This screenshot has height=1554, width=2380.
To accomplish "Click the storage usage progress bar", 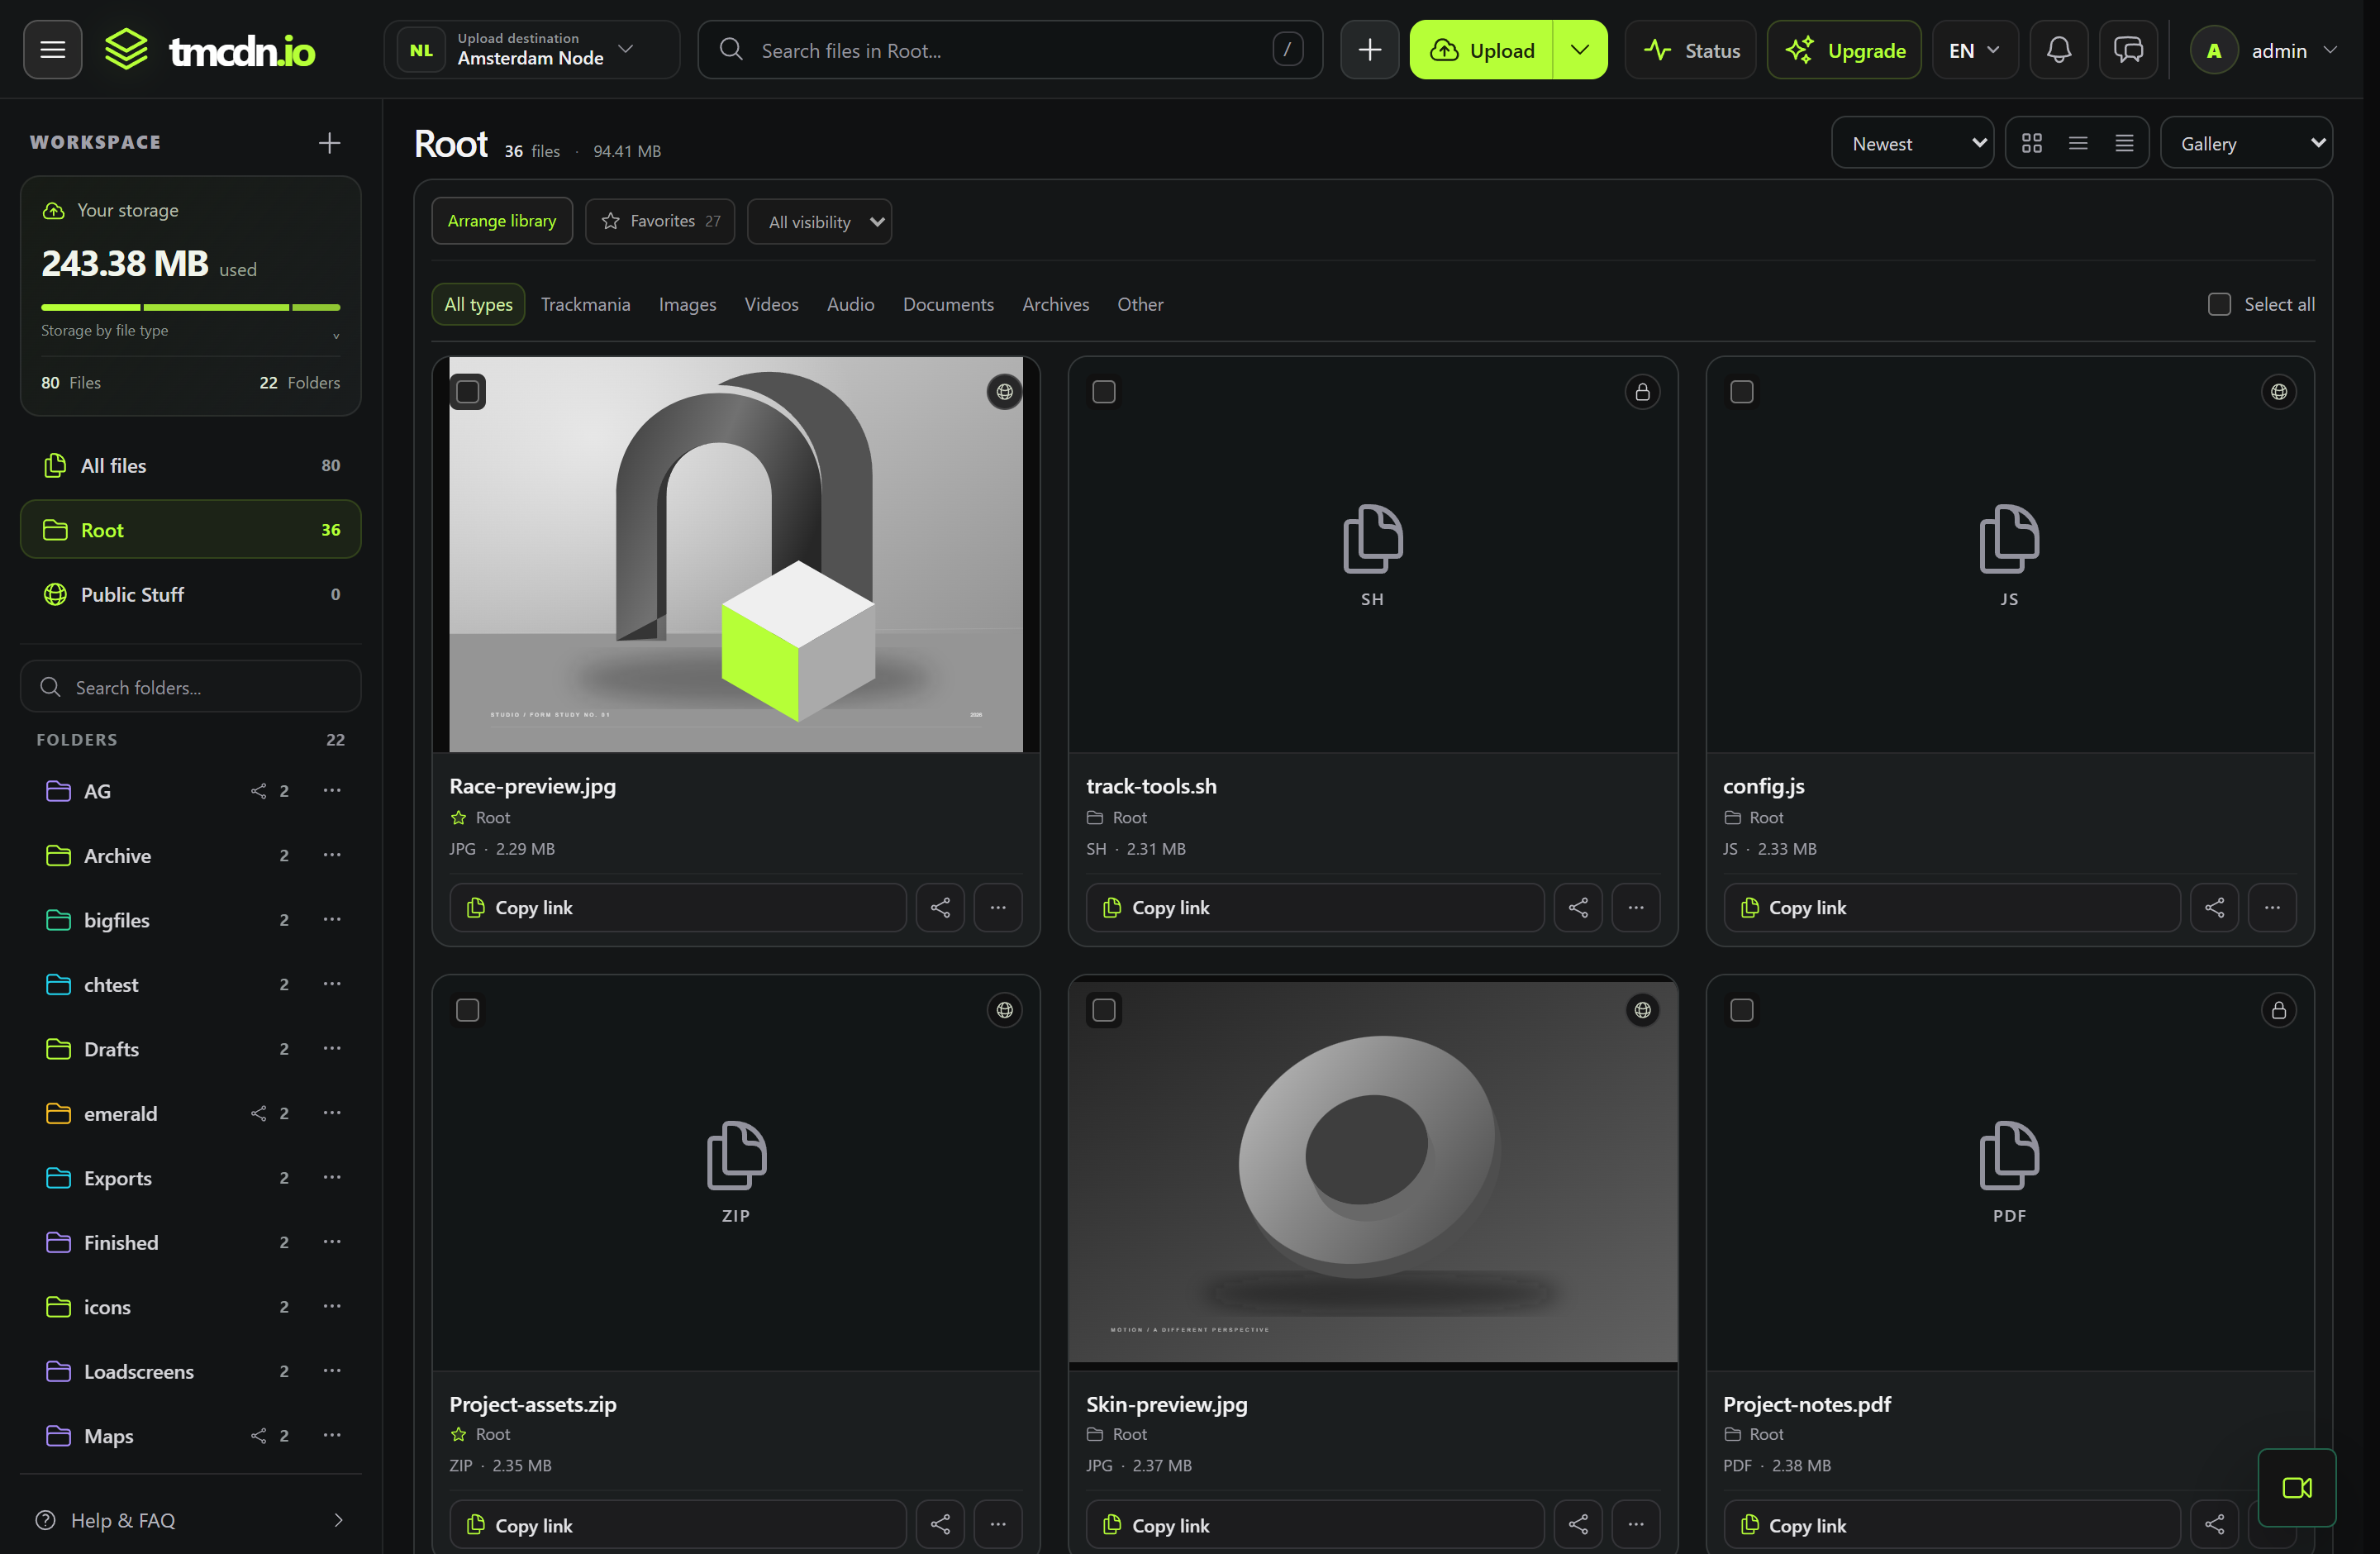I will (190, 307).
